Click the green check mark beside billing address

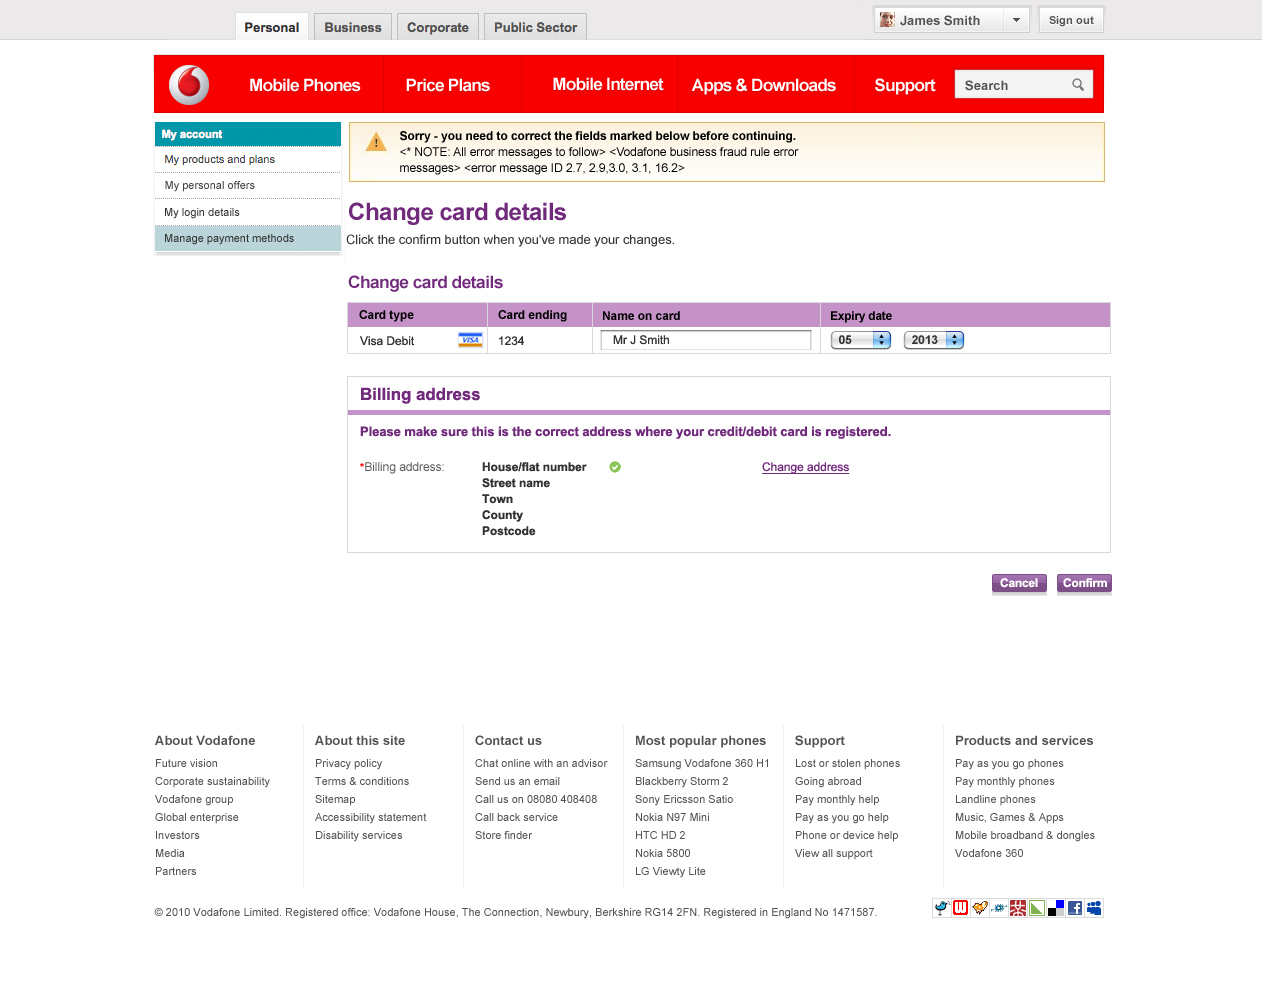615,467
